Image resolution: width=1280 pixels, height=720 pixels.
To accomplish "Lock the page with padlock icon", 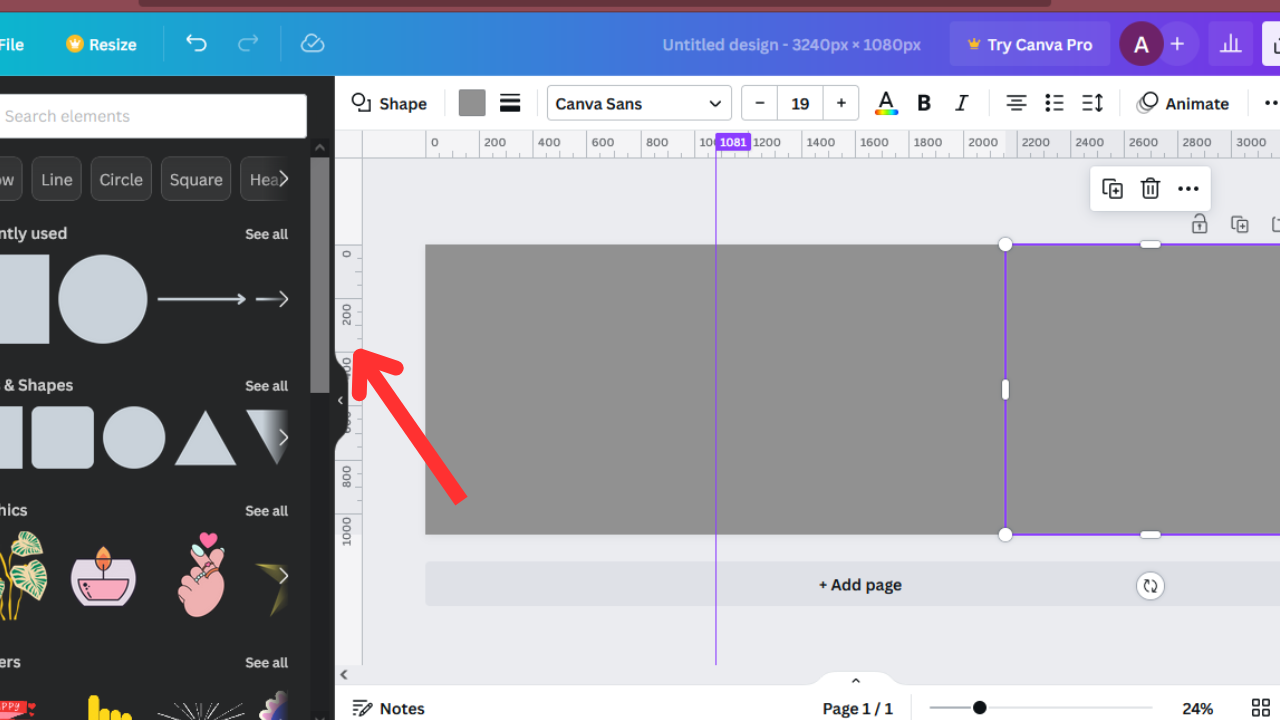I will [x=1199, y=224].
